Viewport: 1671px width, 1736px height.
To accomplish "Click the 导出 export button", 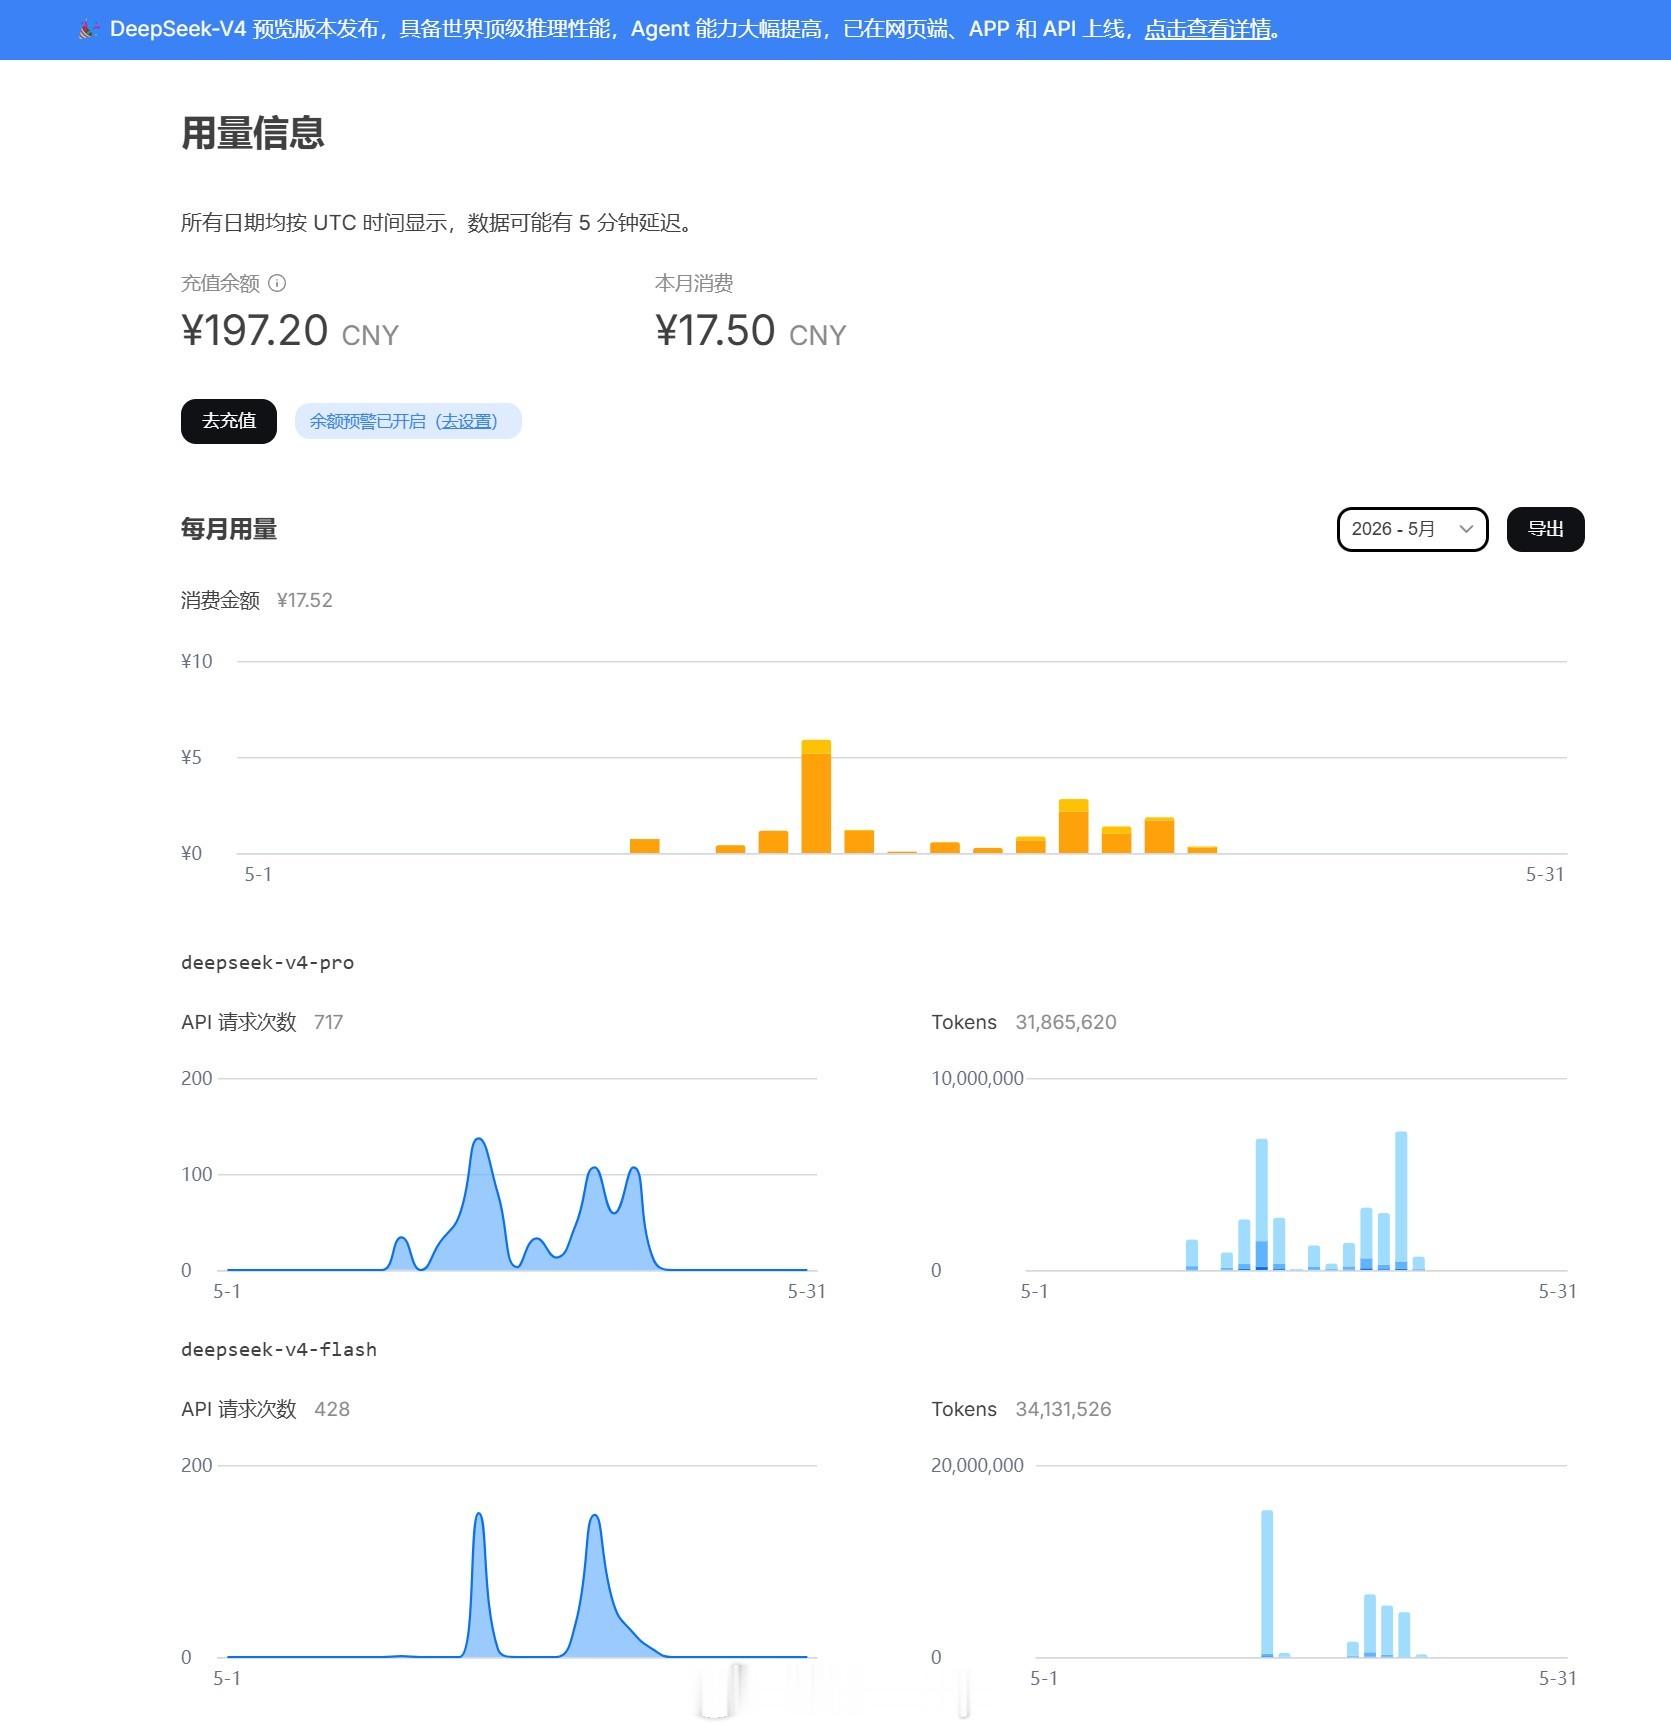I will pos(1545,529).
